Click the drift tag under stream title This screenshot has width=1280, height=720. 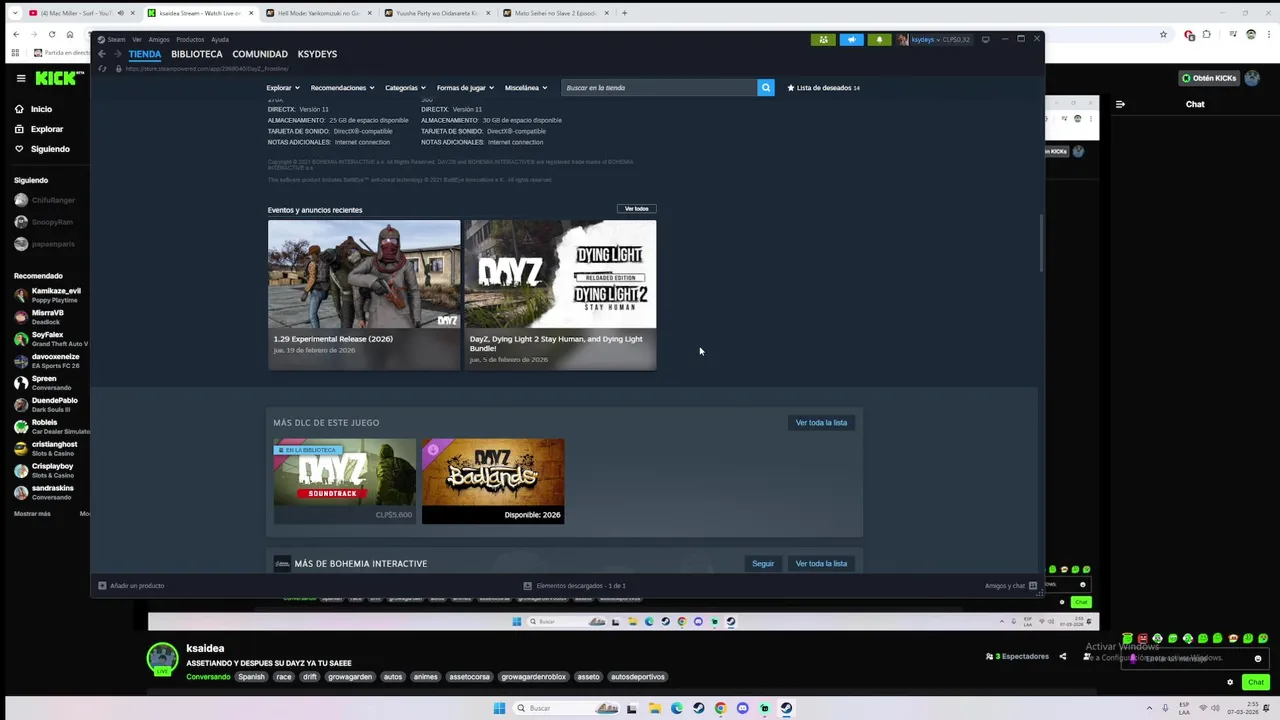[x=310, y=677]
